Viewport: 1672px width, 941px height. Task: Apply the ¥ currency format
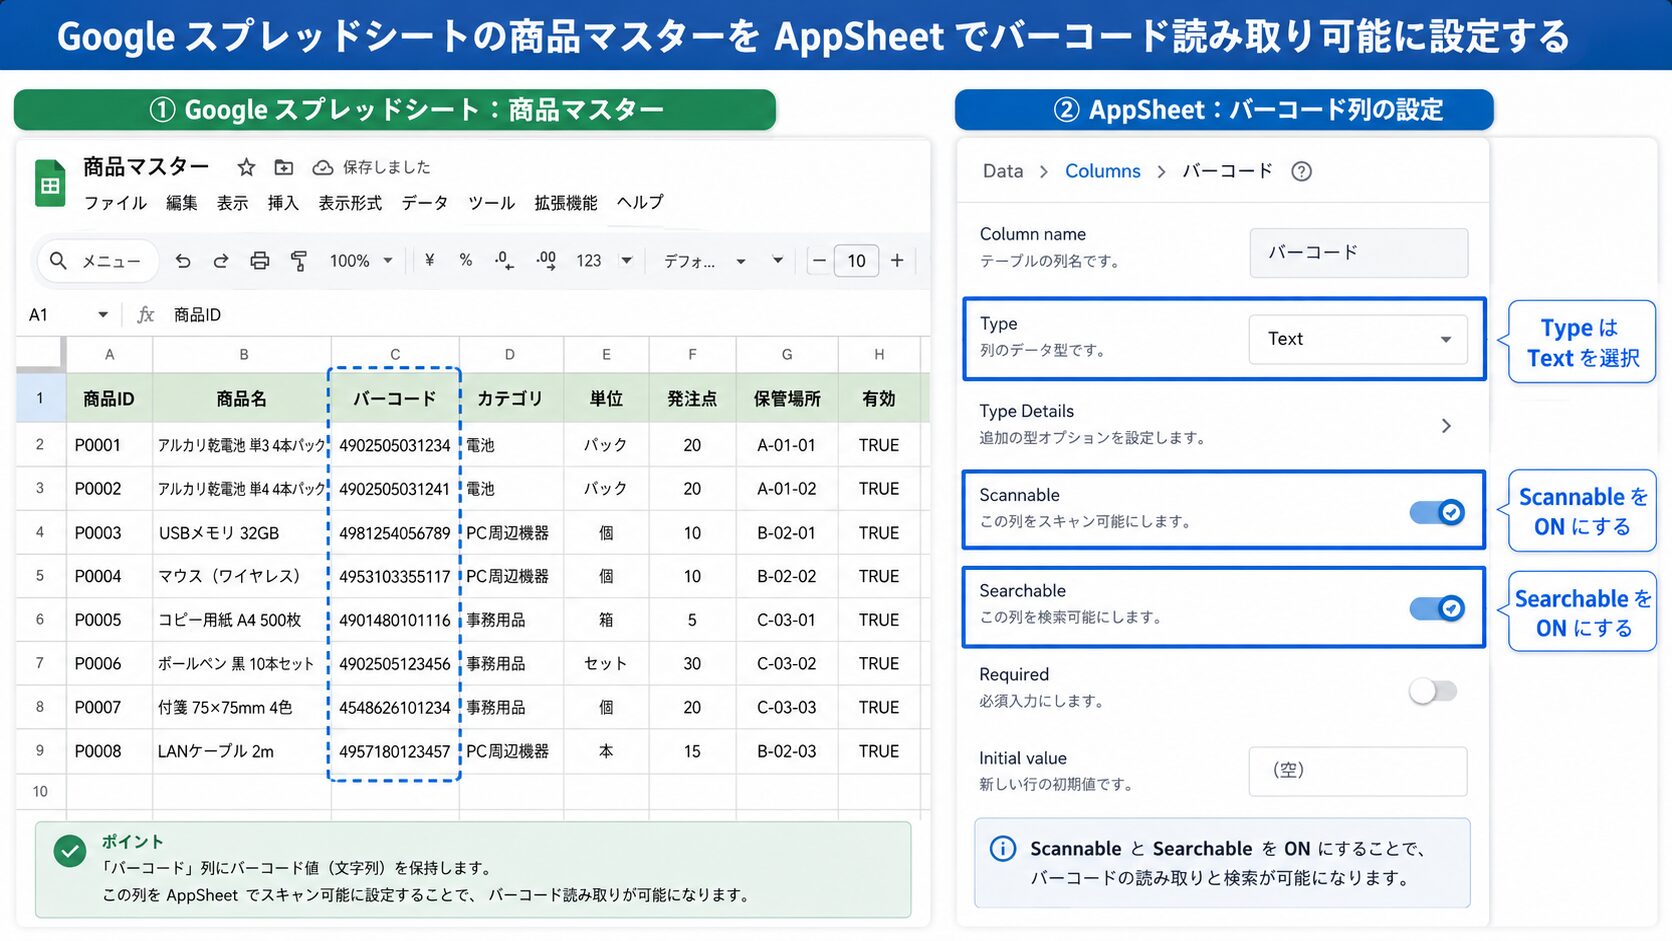pos(430,260)
